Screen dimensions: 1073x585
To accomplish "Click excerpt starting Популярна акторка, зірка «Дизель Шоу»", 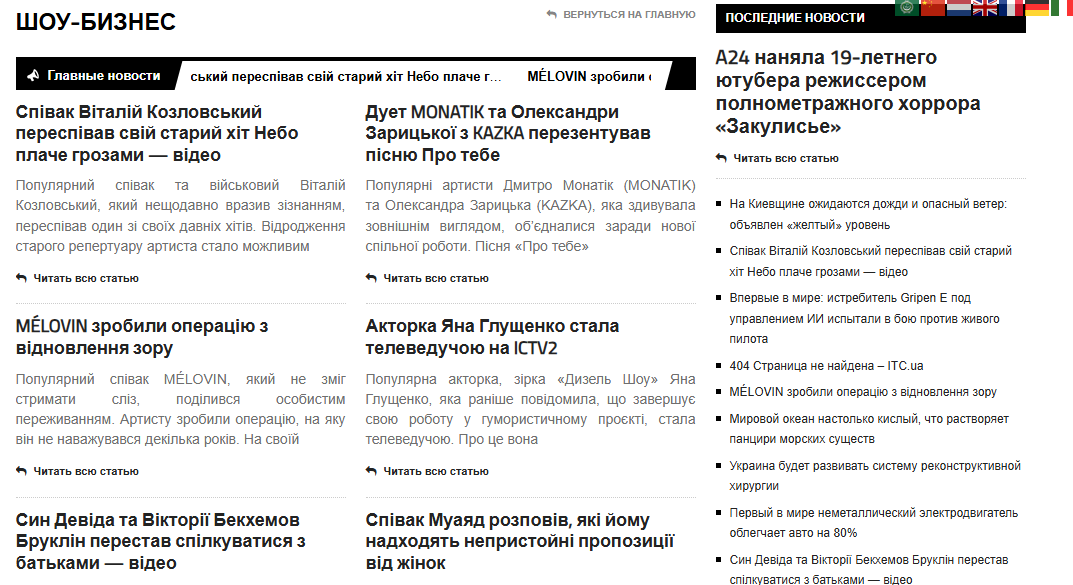I will pyautogui.click(x=530, y=409).
